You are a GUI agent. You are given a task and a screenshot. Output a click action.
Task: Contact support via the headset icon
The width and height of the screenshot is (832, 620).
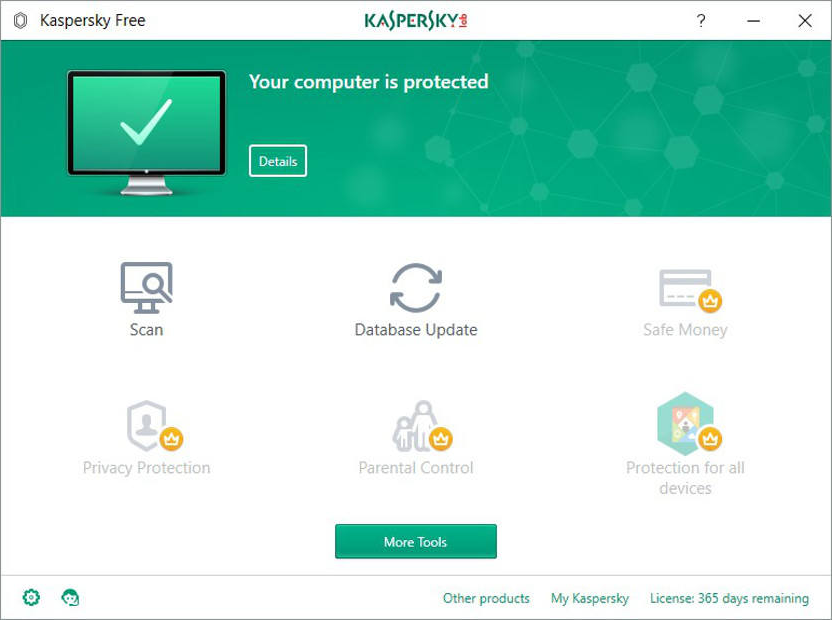[x=70, y=597]
